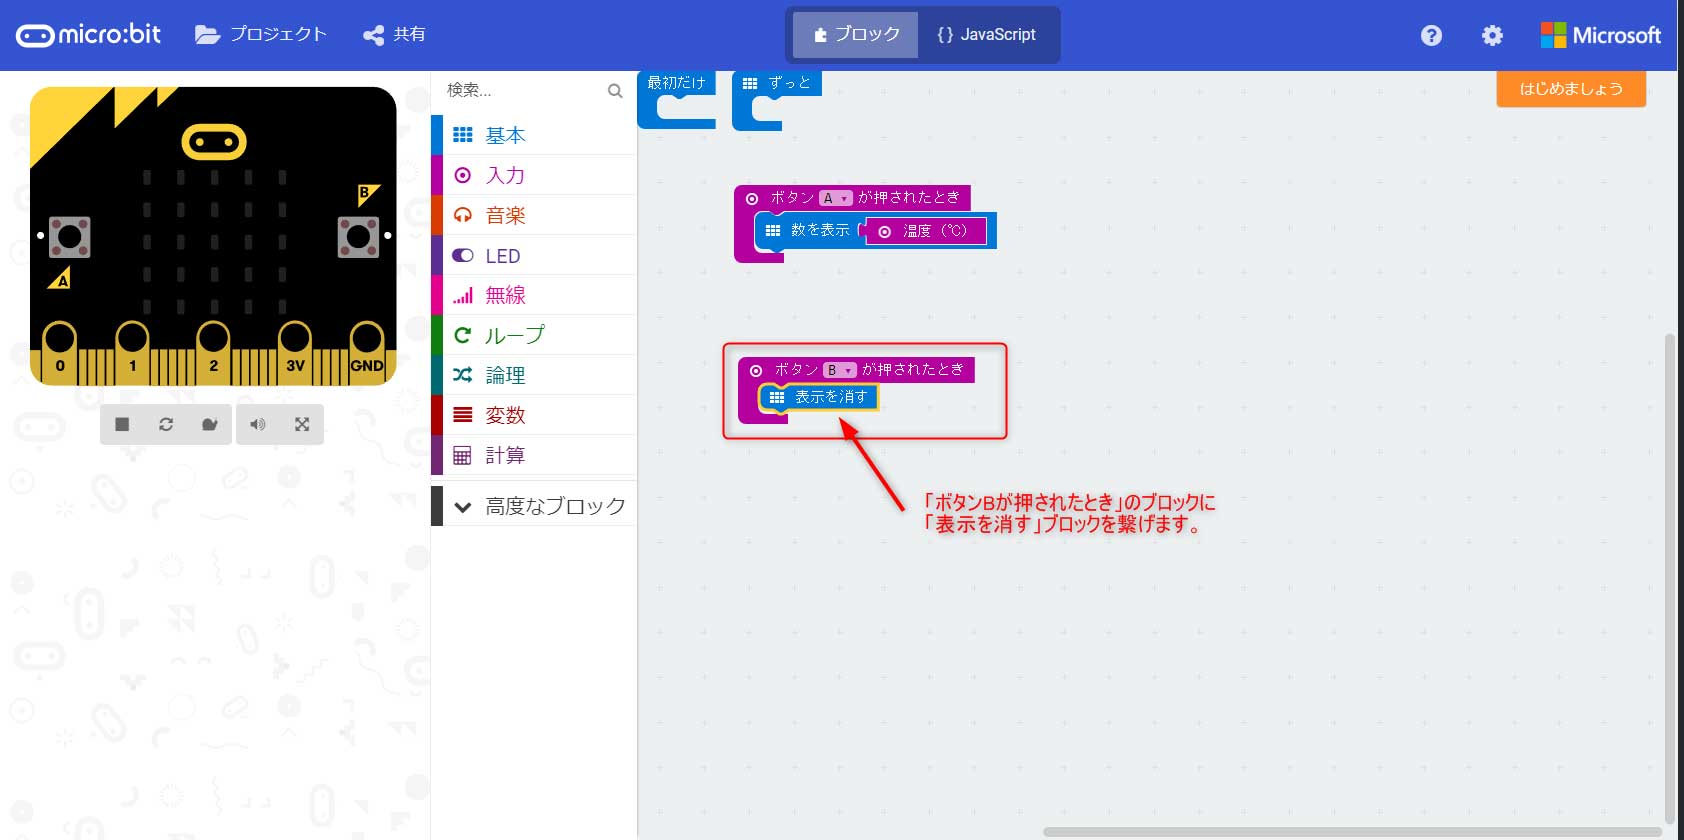
Task: Click the workspace horizontal scrollbar
Action: coord(1353,832)
